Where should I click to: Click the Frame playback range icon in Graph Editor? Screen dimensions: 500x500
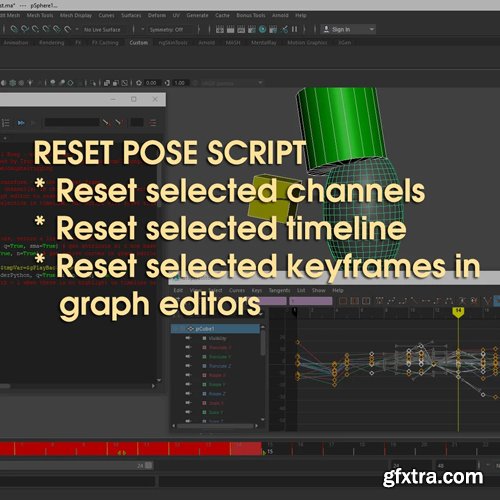[354, 301]
